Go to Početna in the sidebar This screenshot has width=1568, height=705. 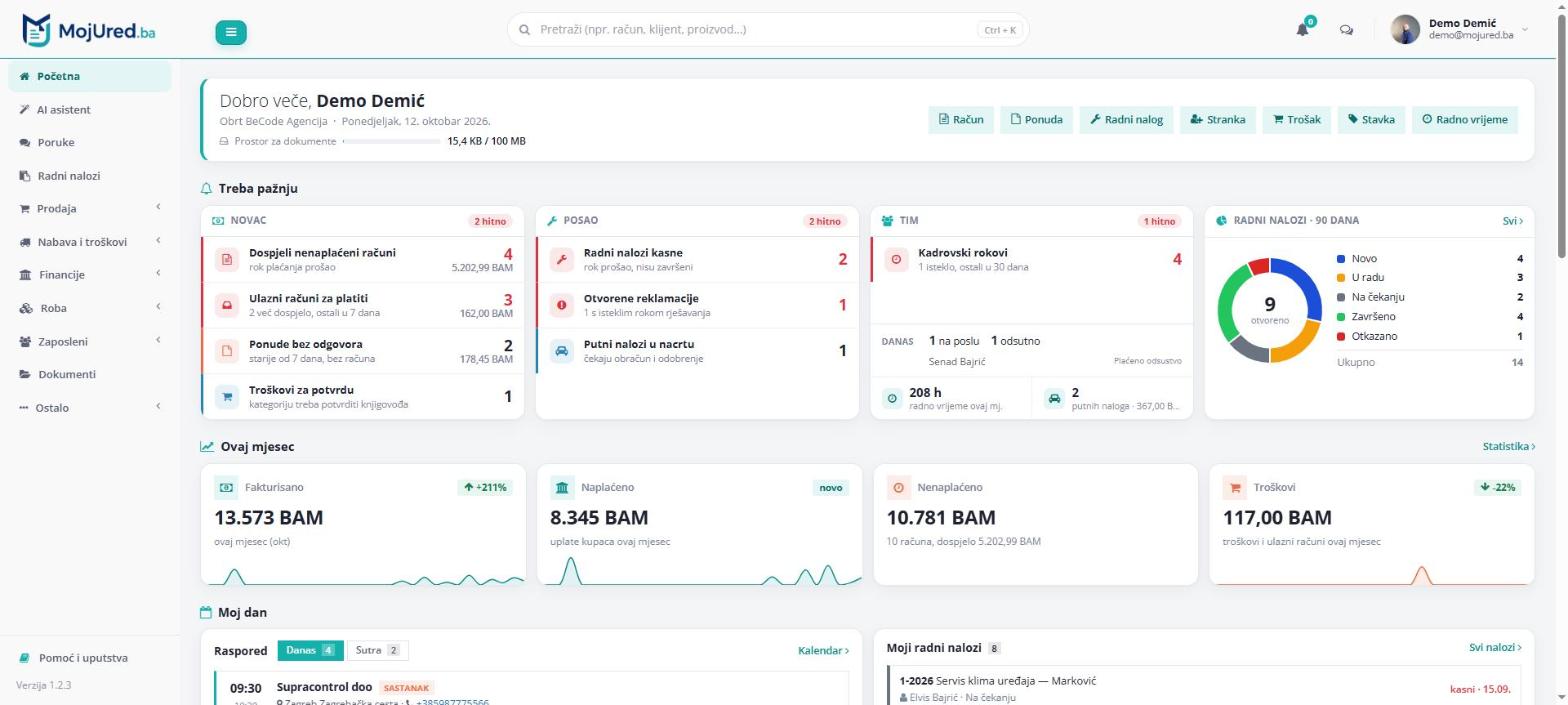(x=90, y=76)
